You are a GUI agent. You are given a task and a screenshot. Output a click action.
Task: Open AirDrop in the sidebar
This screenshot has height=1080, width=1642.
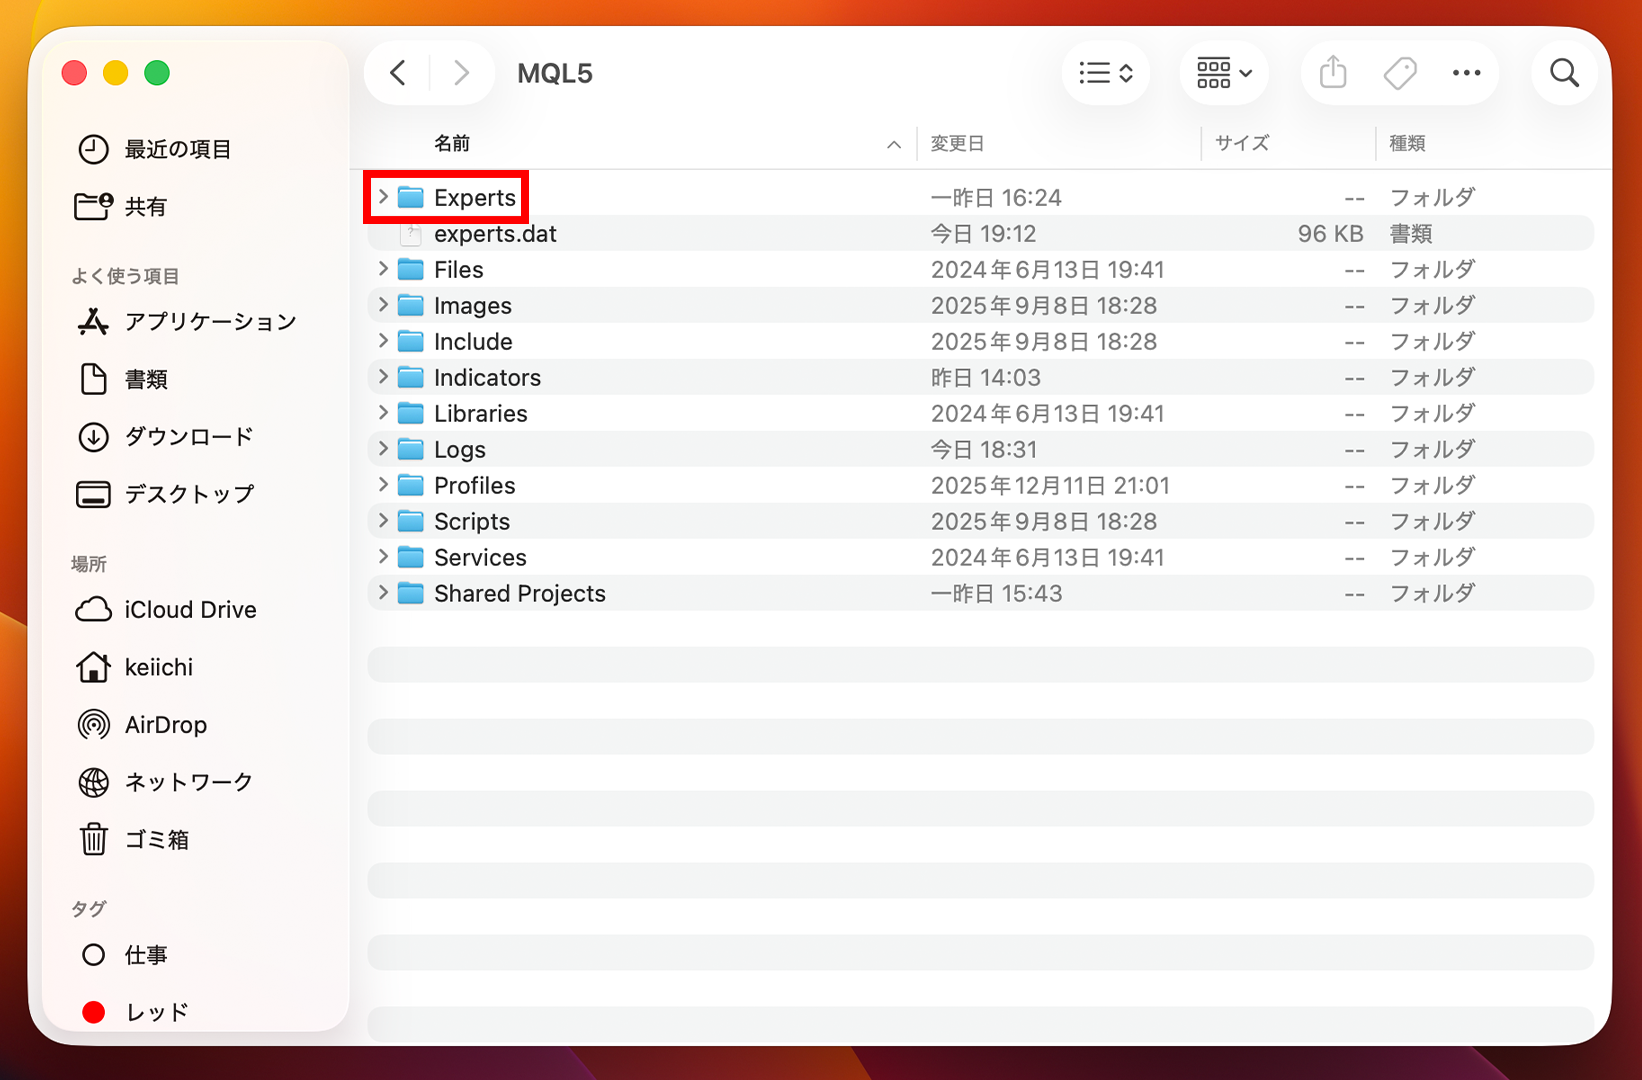[165, 725]
